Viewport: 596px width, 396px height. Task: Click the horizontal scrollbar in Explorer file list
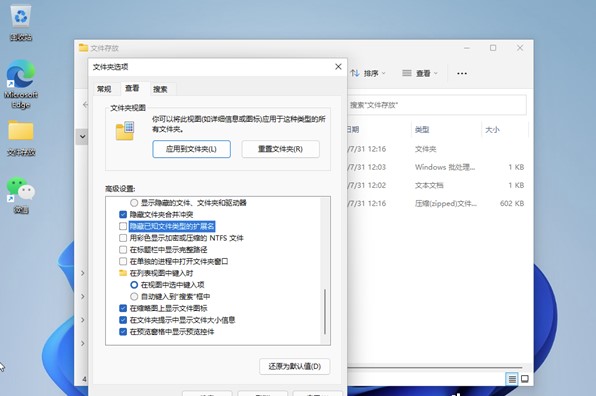coord(436,368)
